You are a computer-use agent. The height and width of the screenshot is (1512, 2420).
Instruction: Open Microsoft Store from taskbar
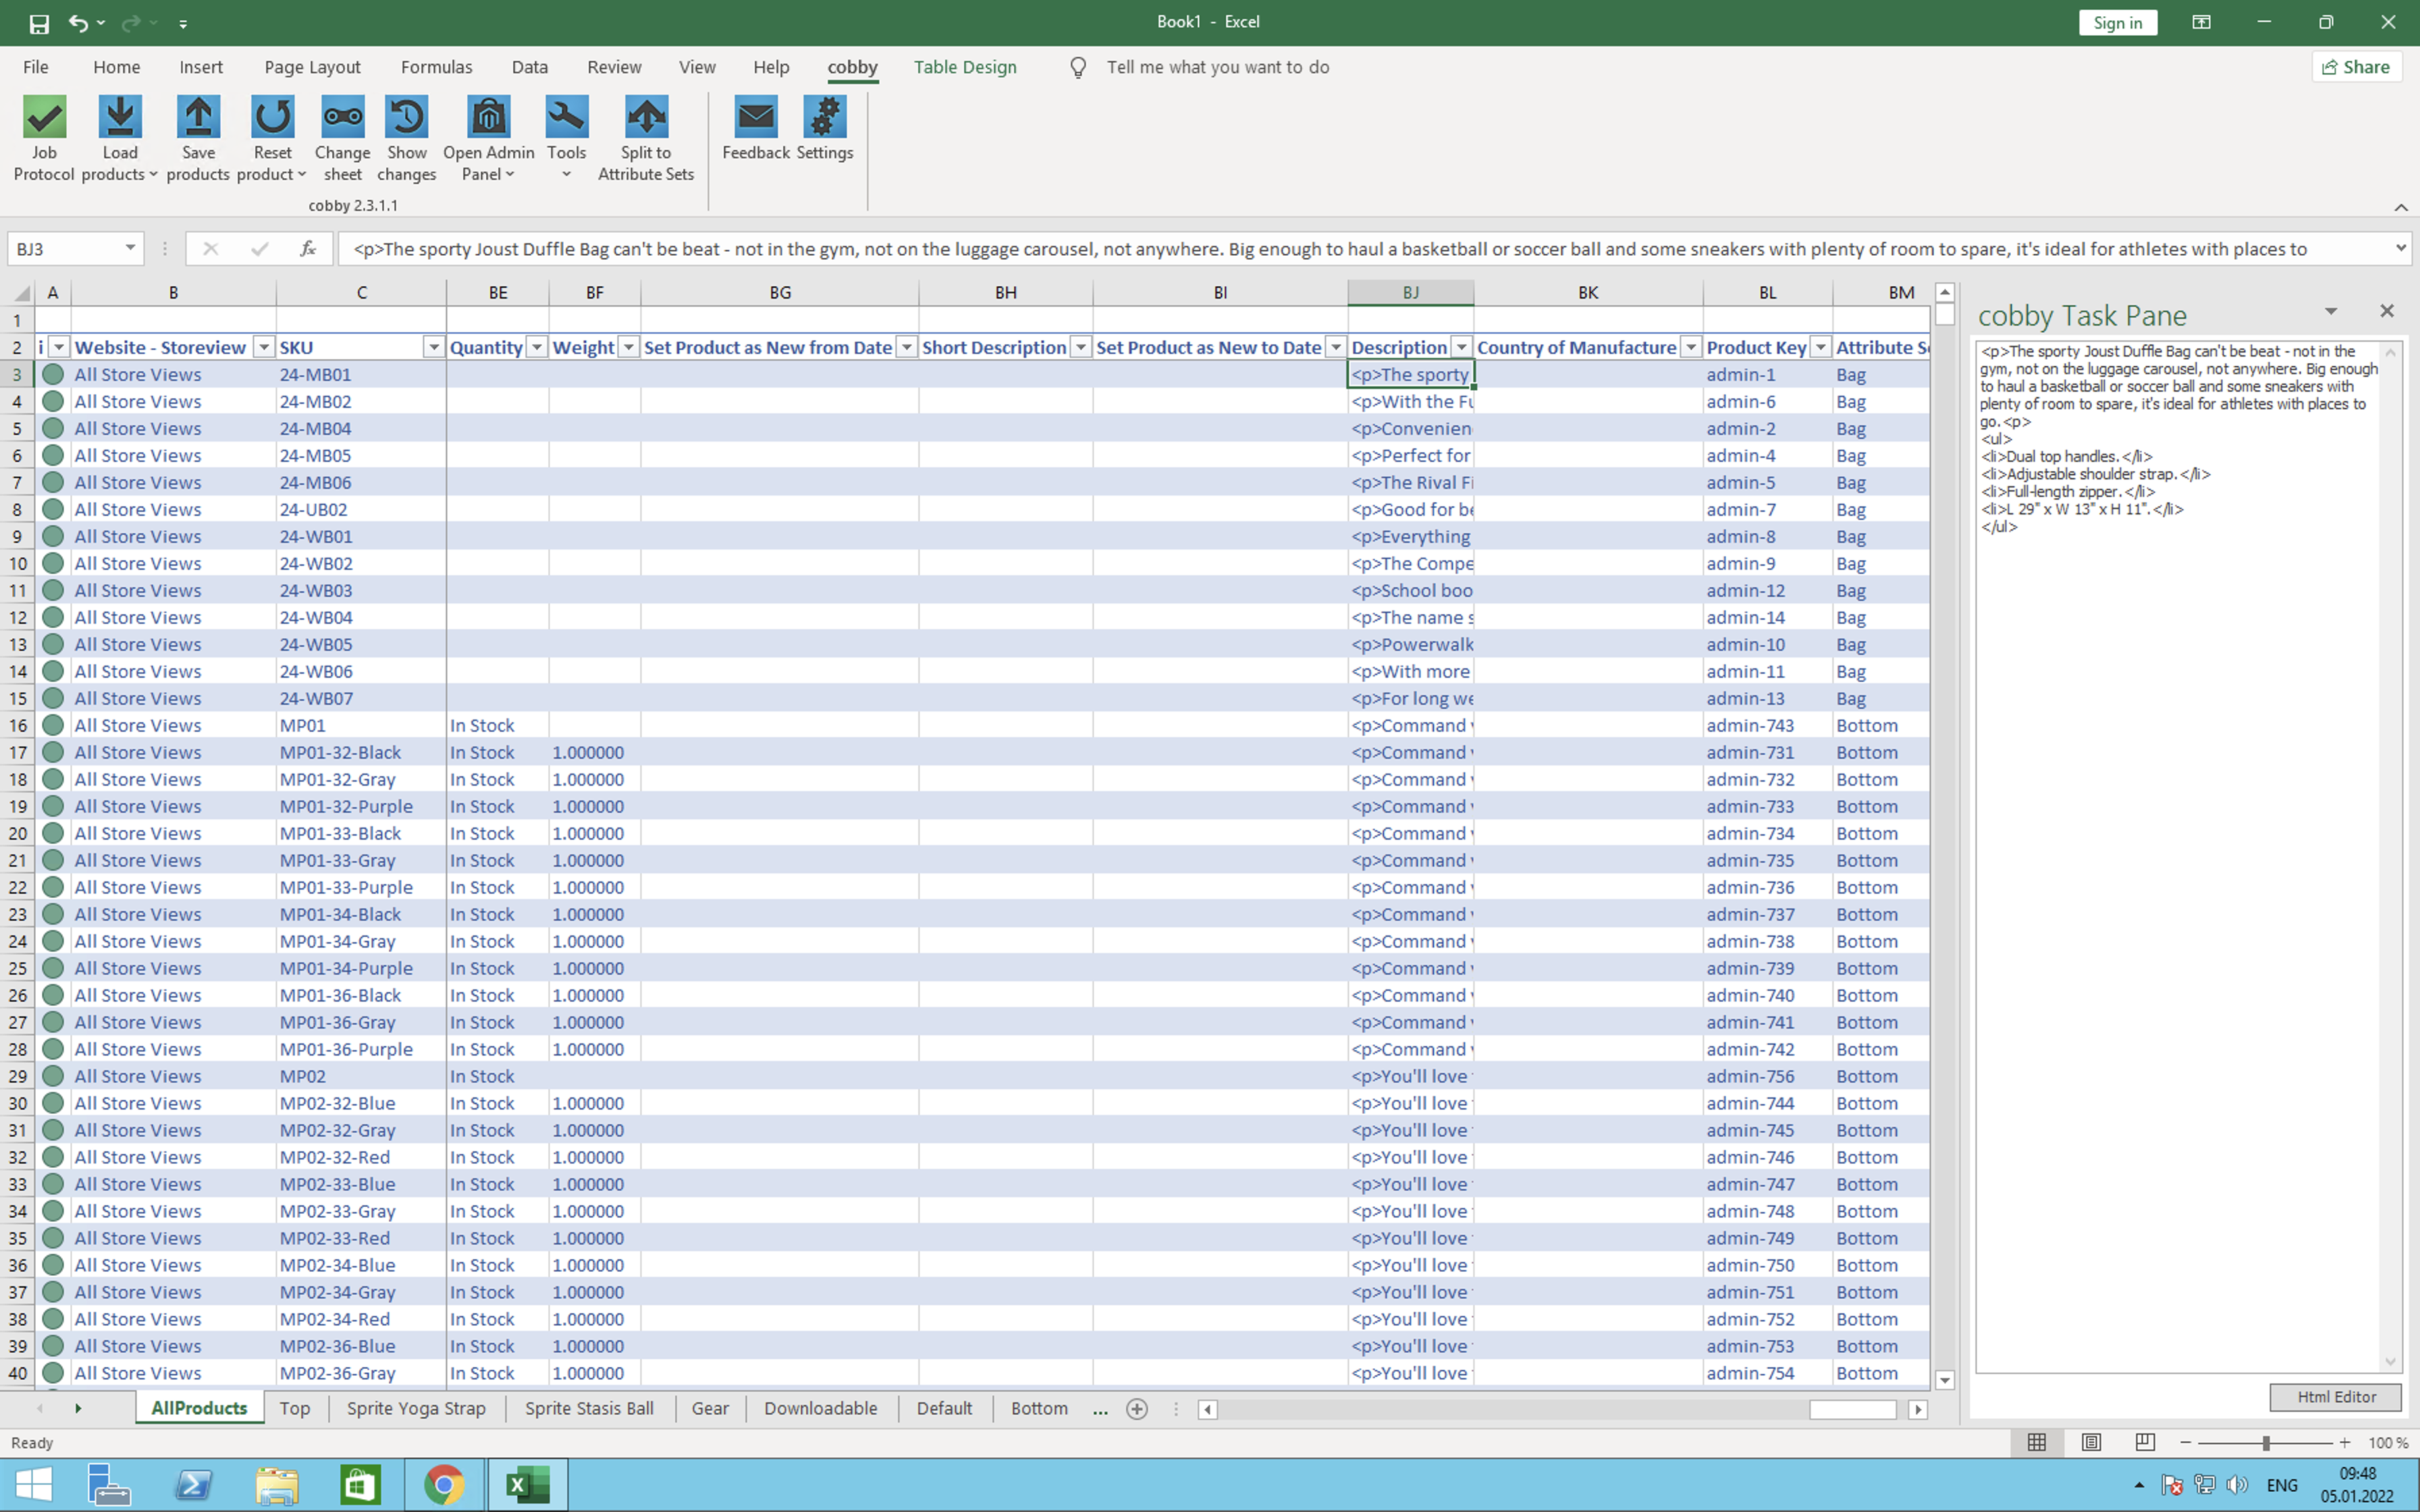click(x=360, y=1484)
